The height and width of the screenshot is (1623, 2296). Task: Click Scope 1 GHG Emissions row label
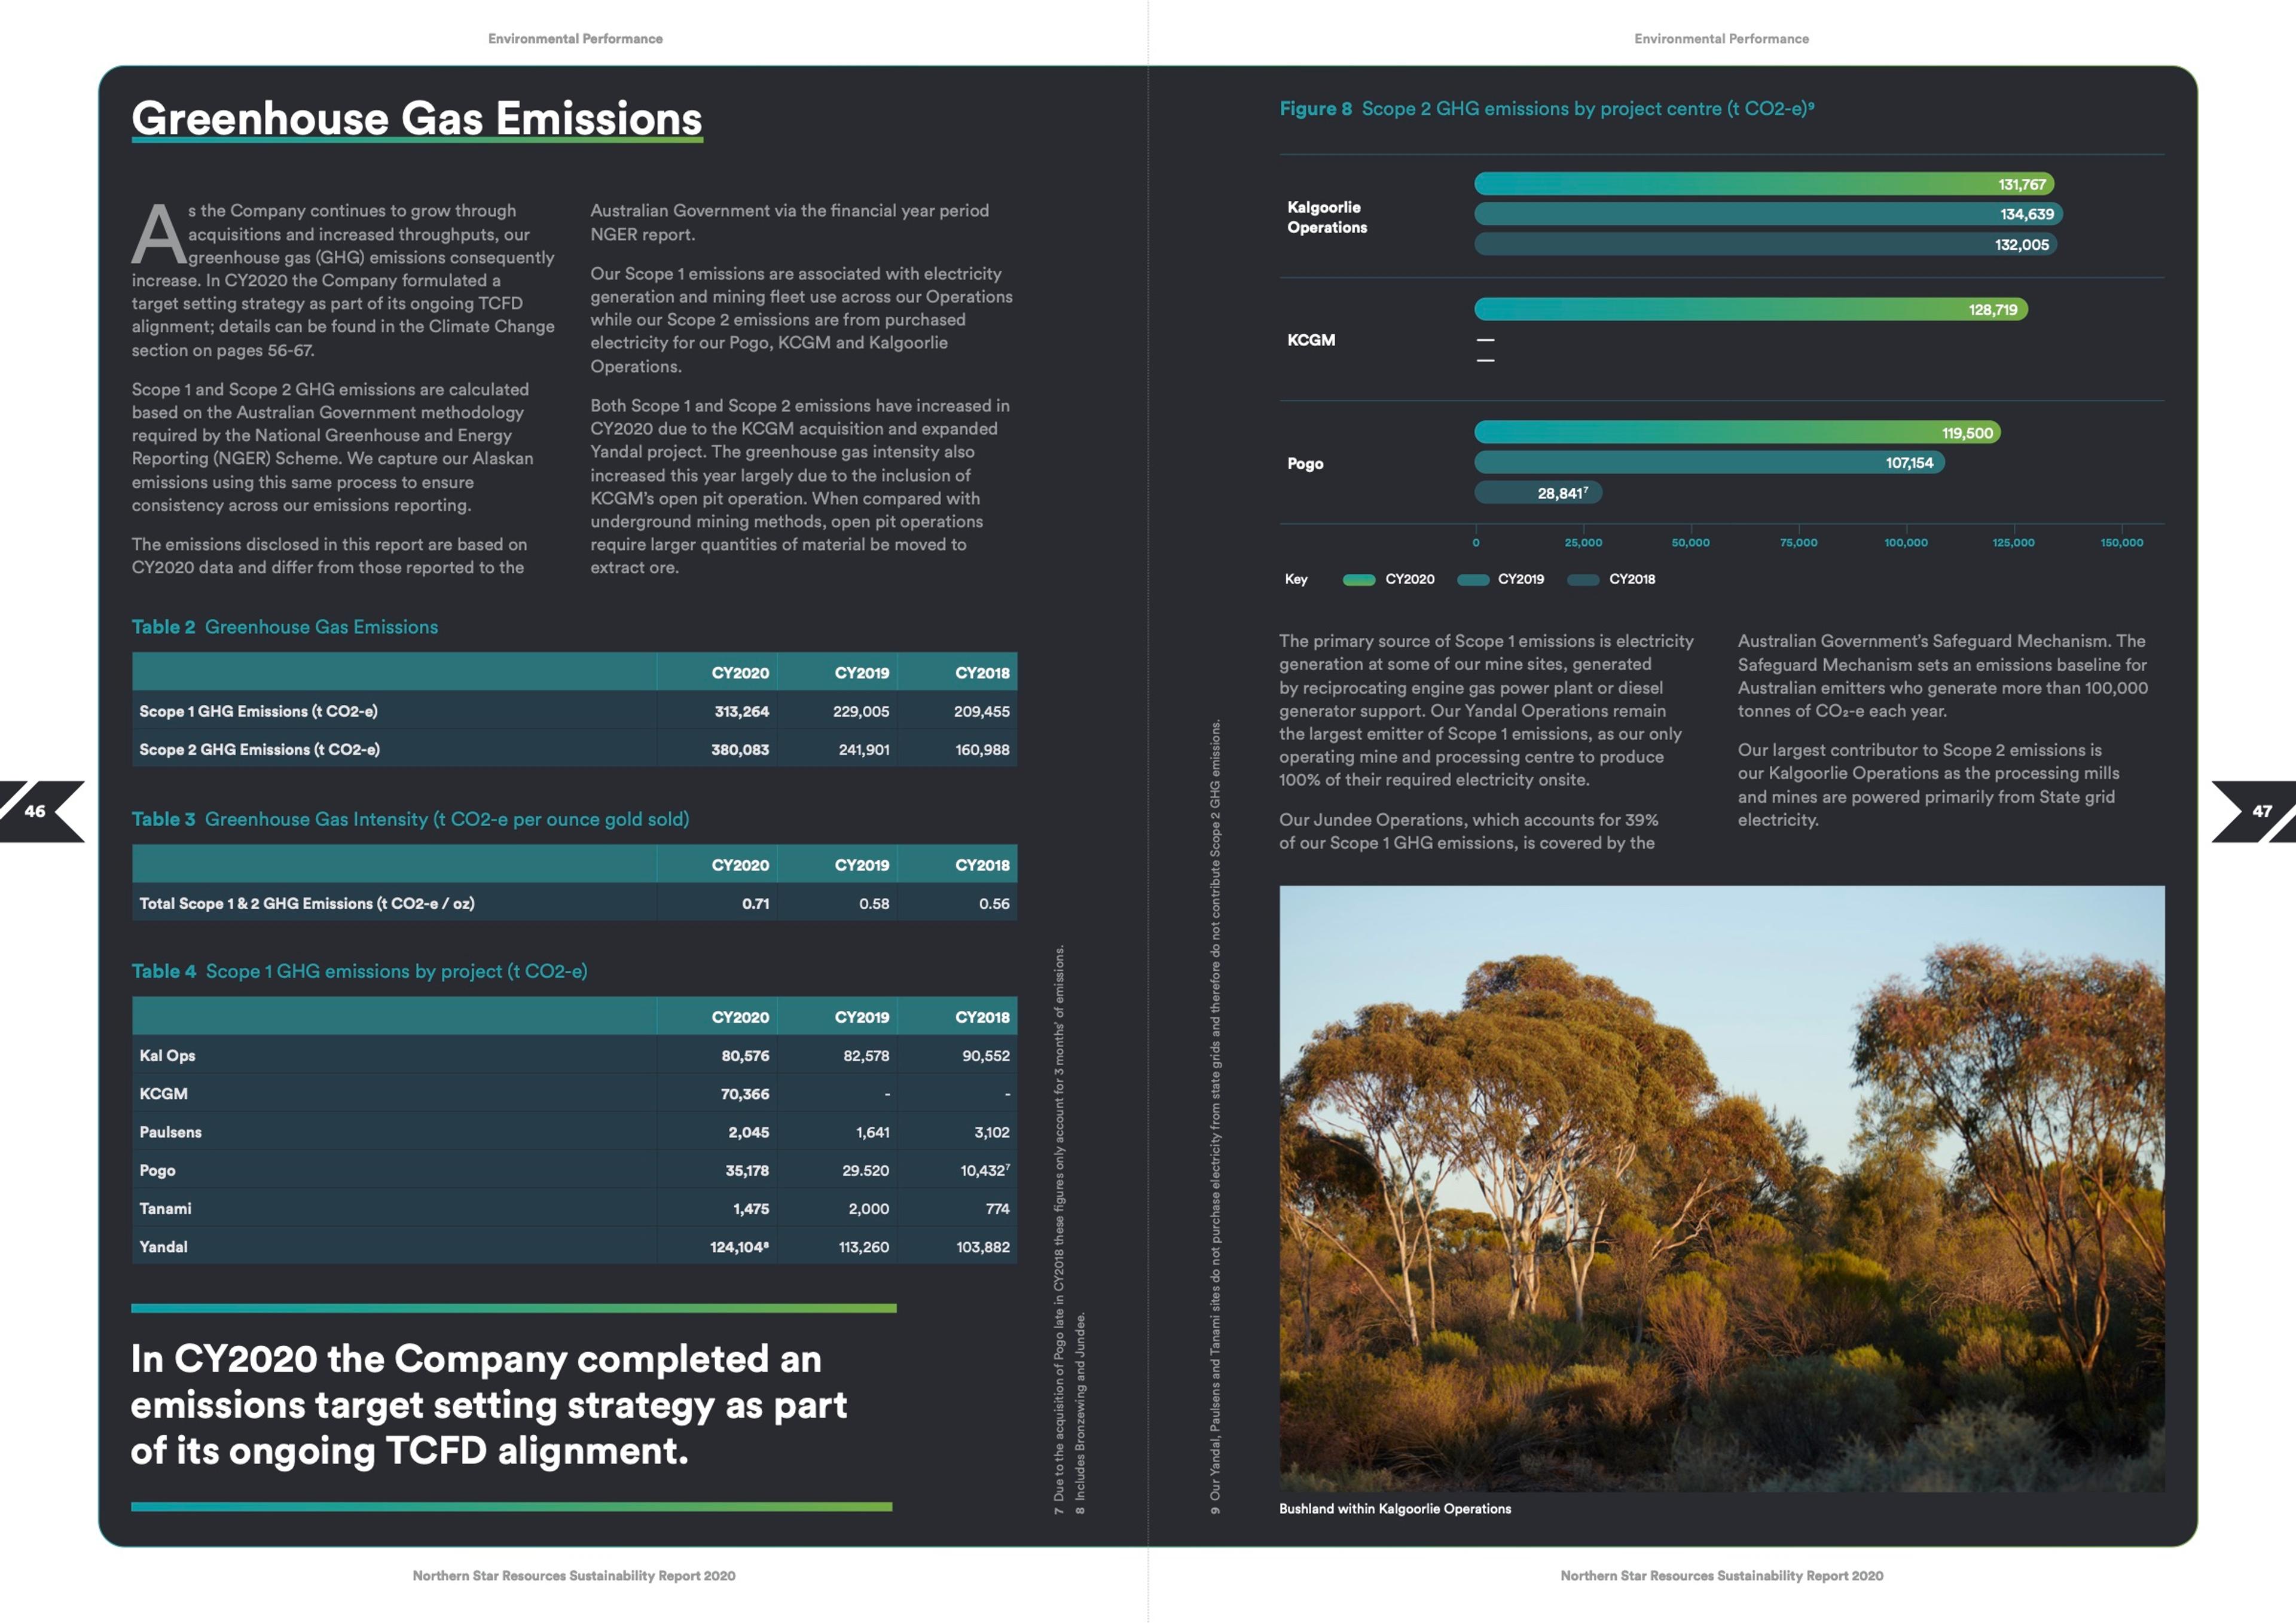click(258, 711)
